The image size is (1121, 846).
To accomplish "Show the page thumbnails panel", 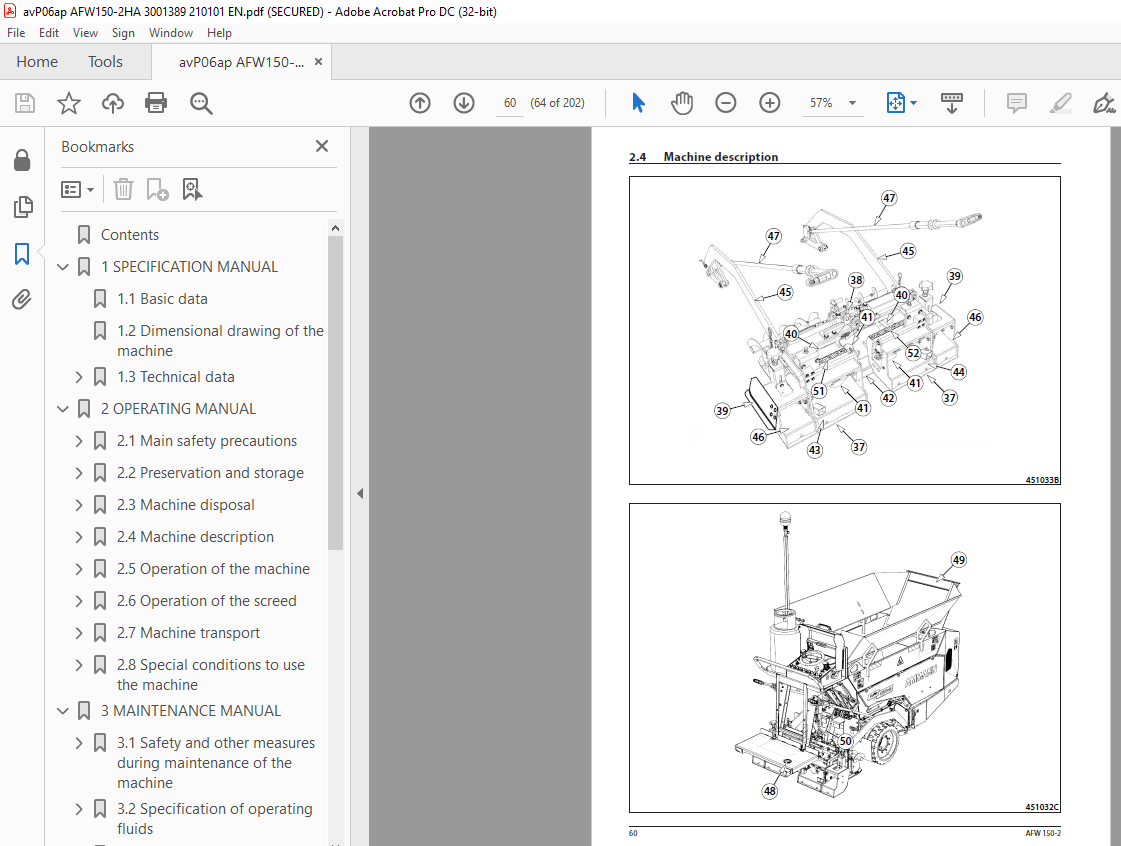I will tap(22, 207).
